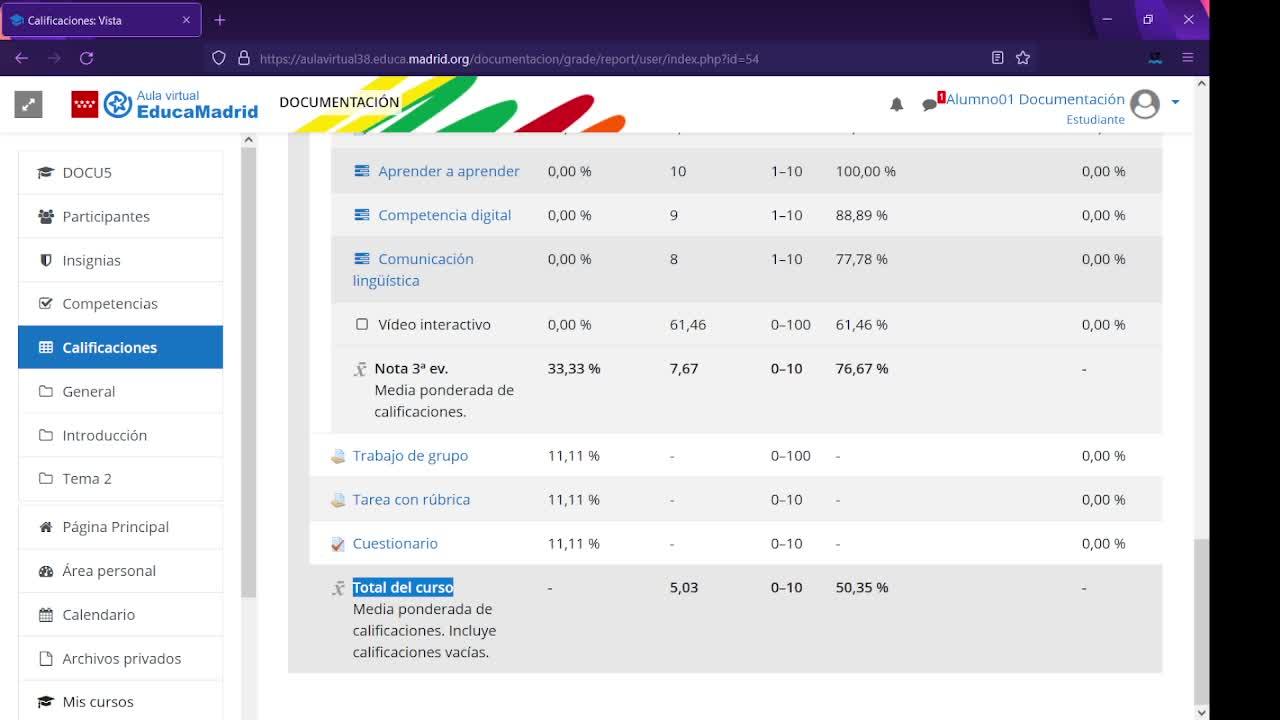
Task: Click the Competencia digital forum icon
Action: [x=362, y=215]
